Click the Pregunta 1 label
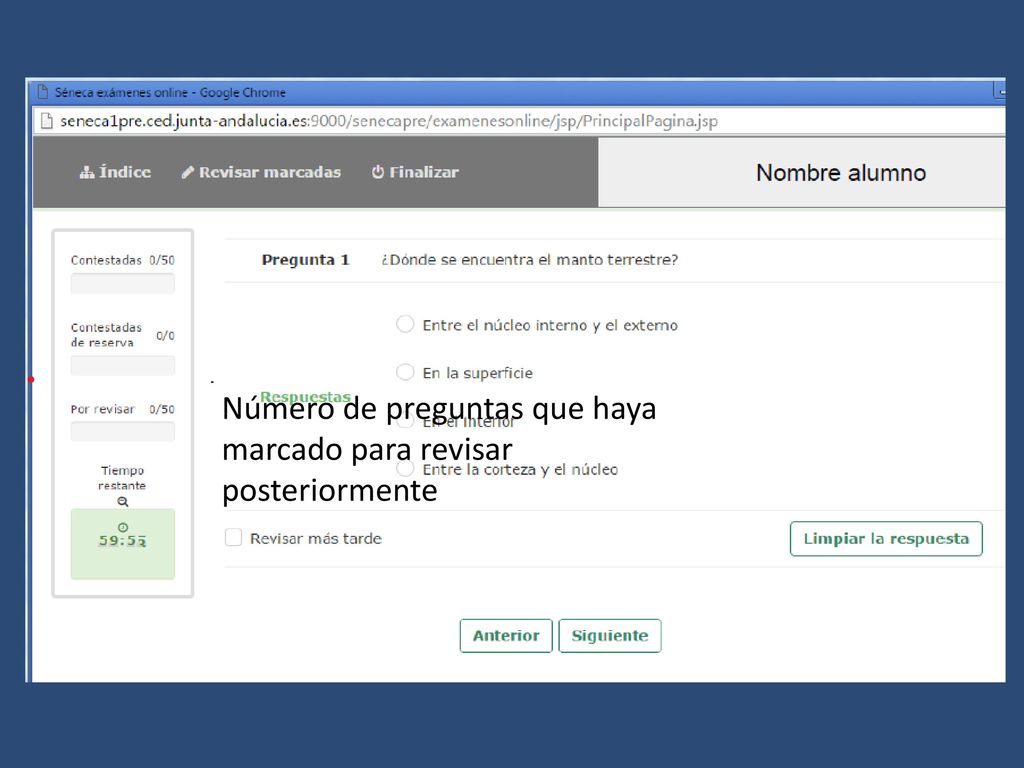 [x=306, y=260]
